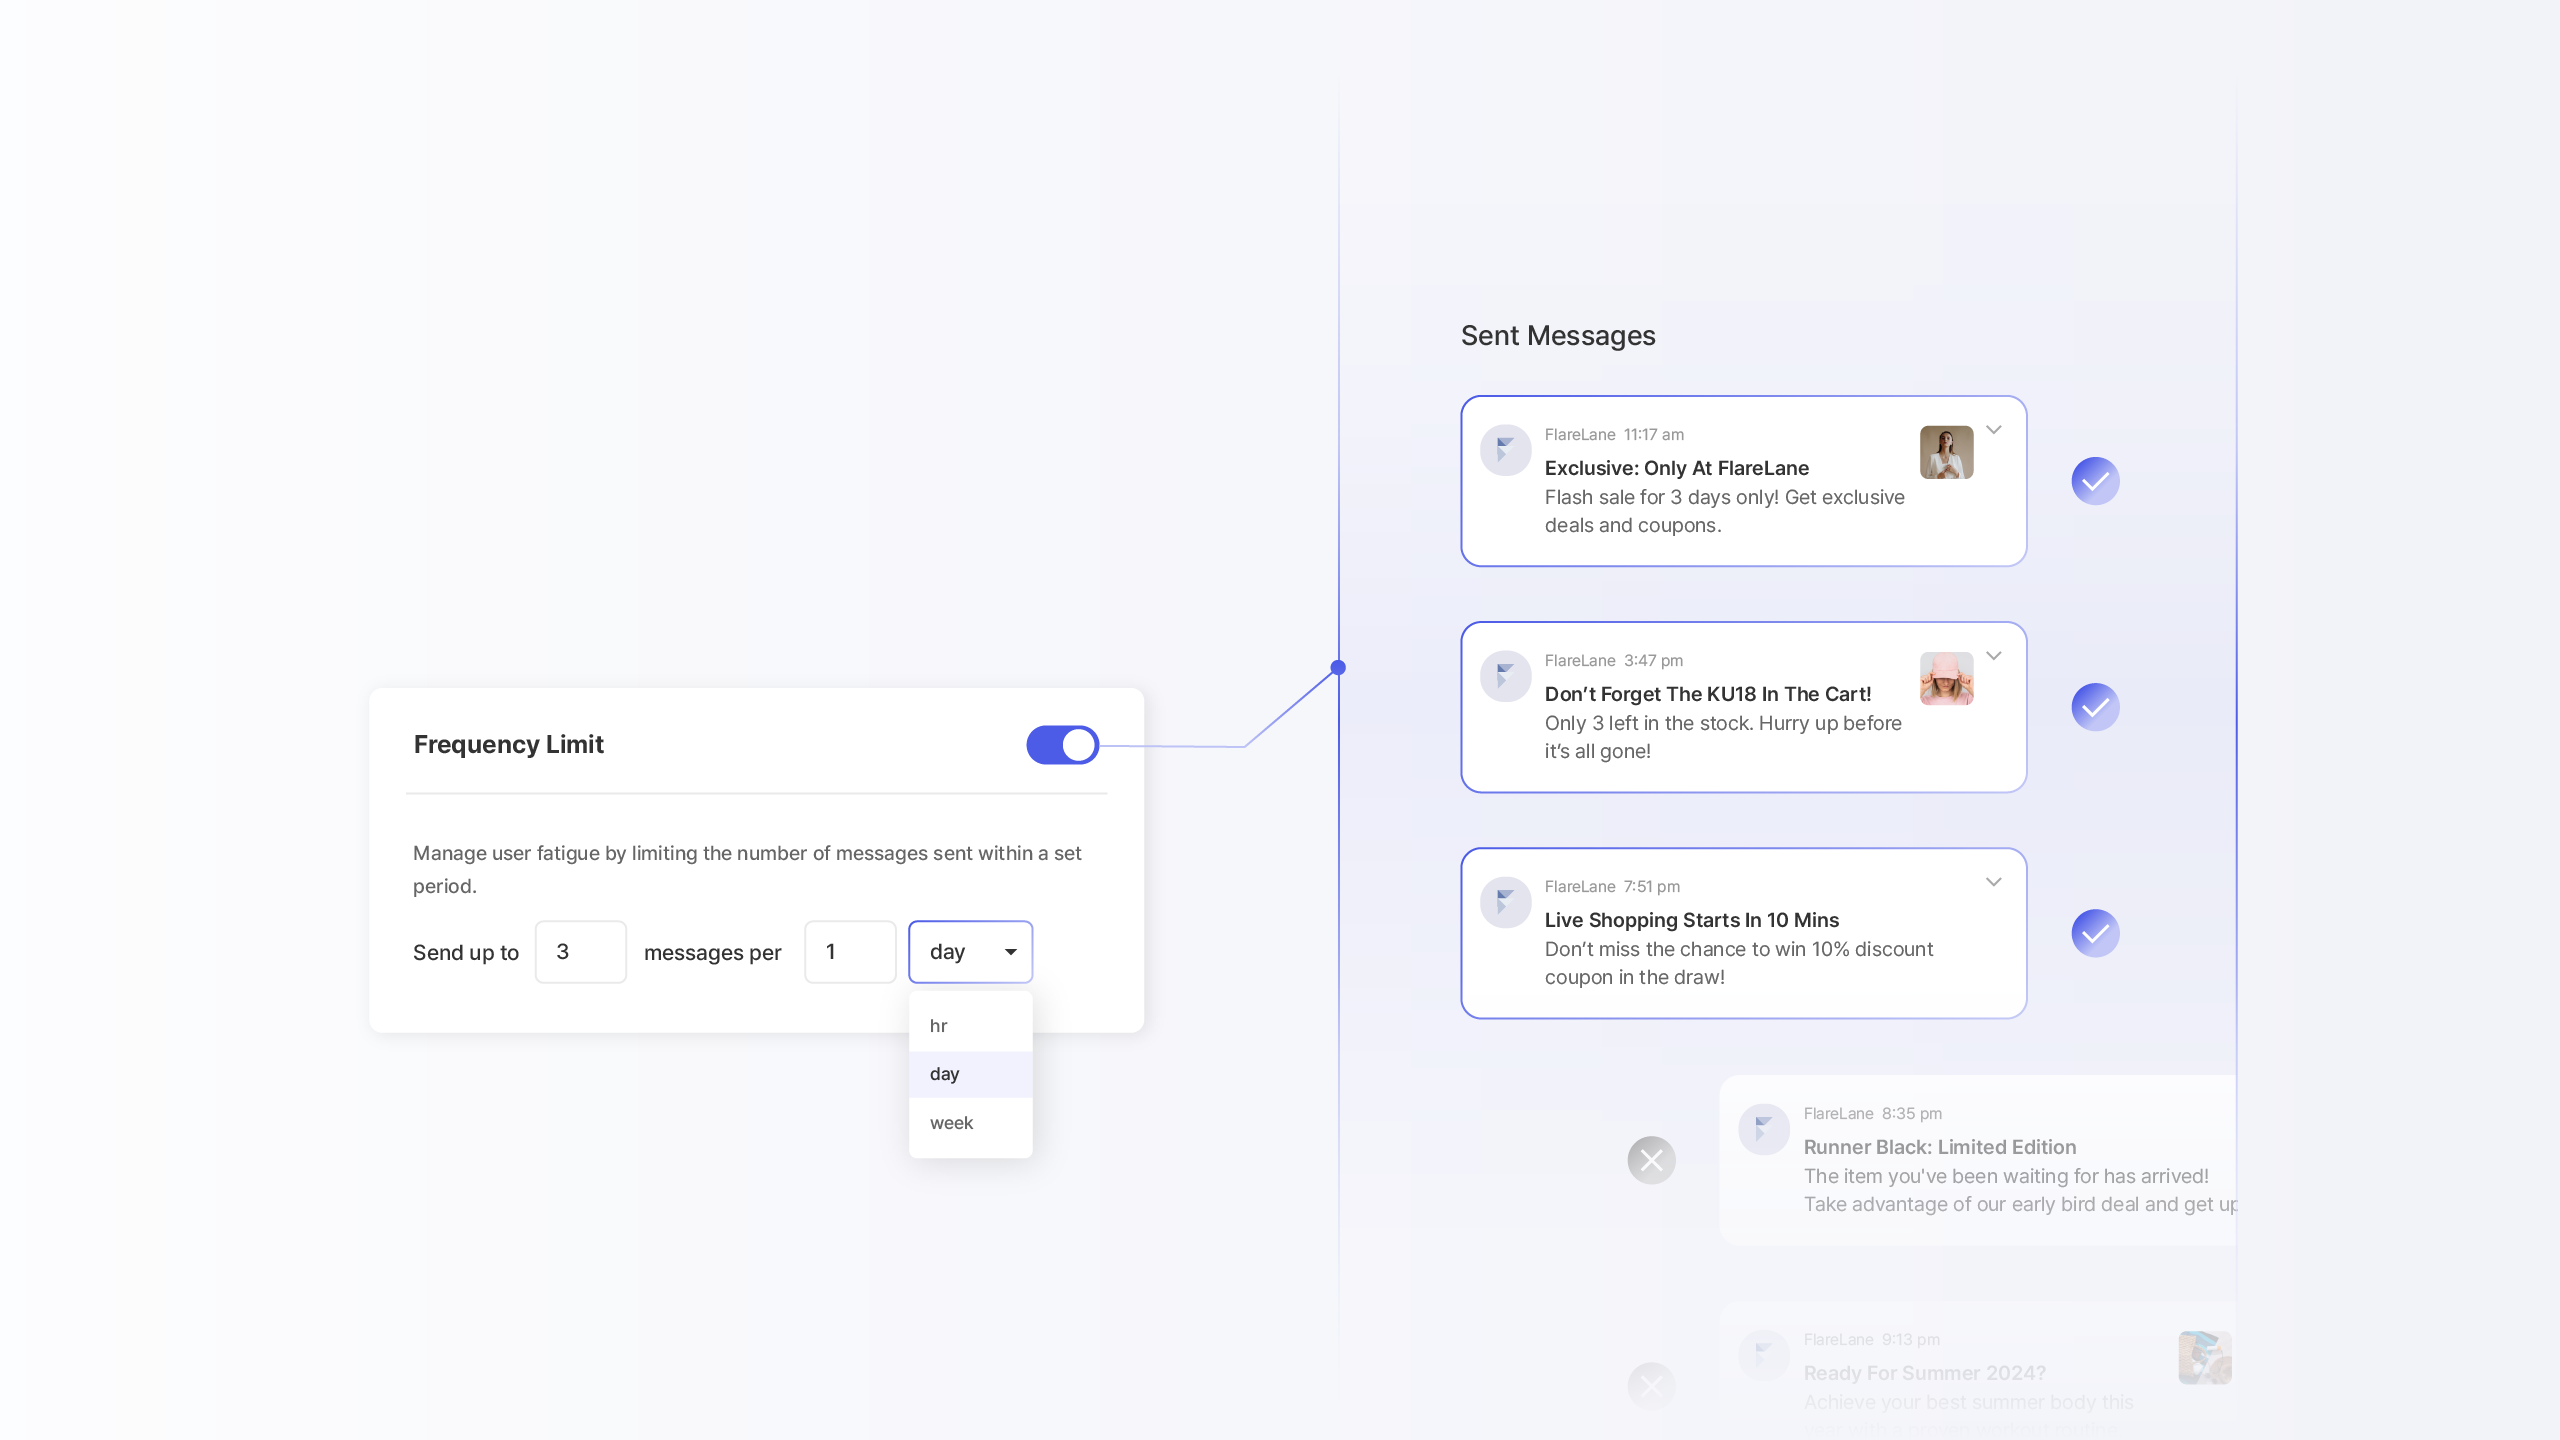
Task: Expand the Exclusive FlareLane notification chevron
Action: [x=1993, y=430]
